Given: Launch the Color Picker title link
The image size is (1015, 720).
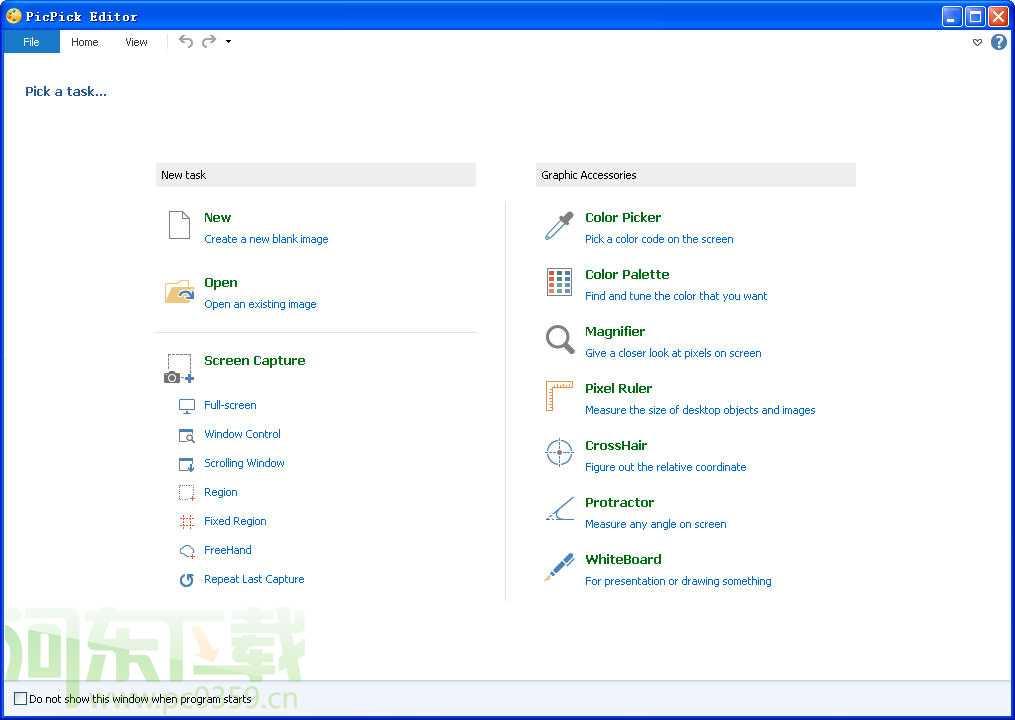Looking at the screenshot, I should point(623,218).
